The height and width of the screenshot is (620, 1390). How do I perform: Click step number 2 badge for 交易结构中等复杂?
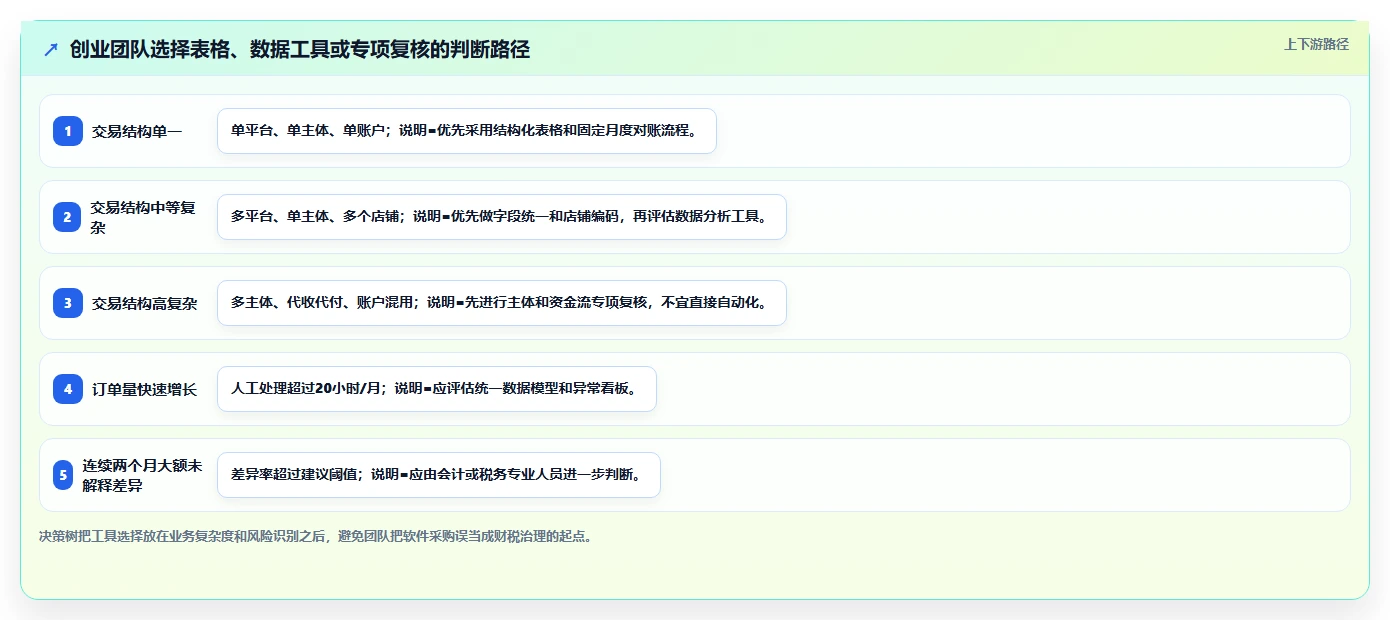point(68,217)
